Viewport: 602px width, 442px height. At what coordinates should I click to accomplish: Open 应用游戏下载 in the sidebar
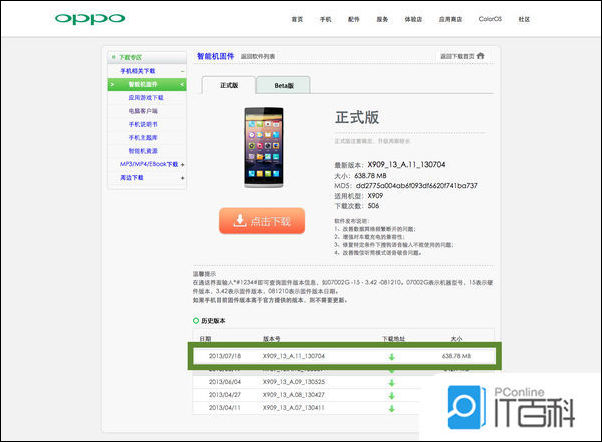point(146,98)
